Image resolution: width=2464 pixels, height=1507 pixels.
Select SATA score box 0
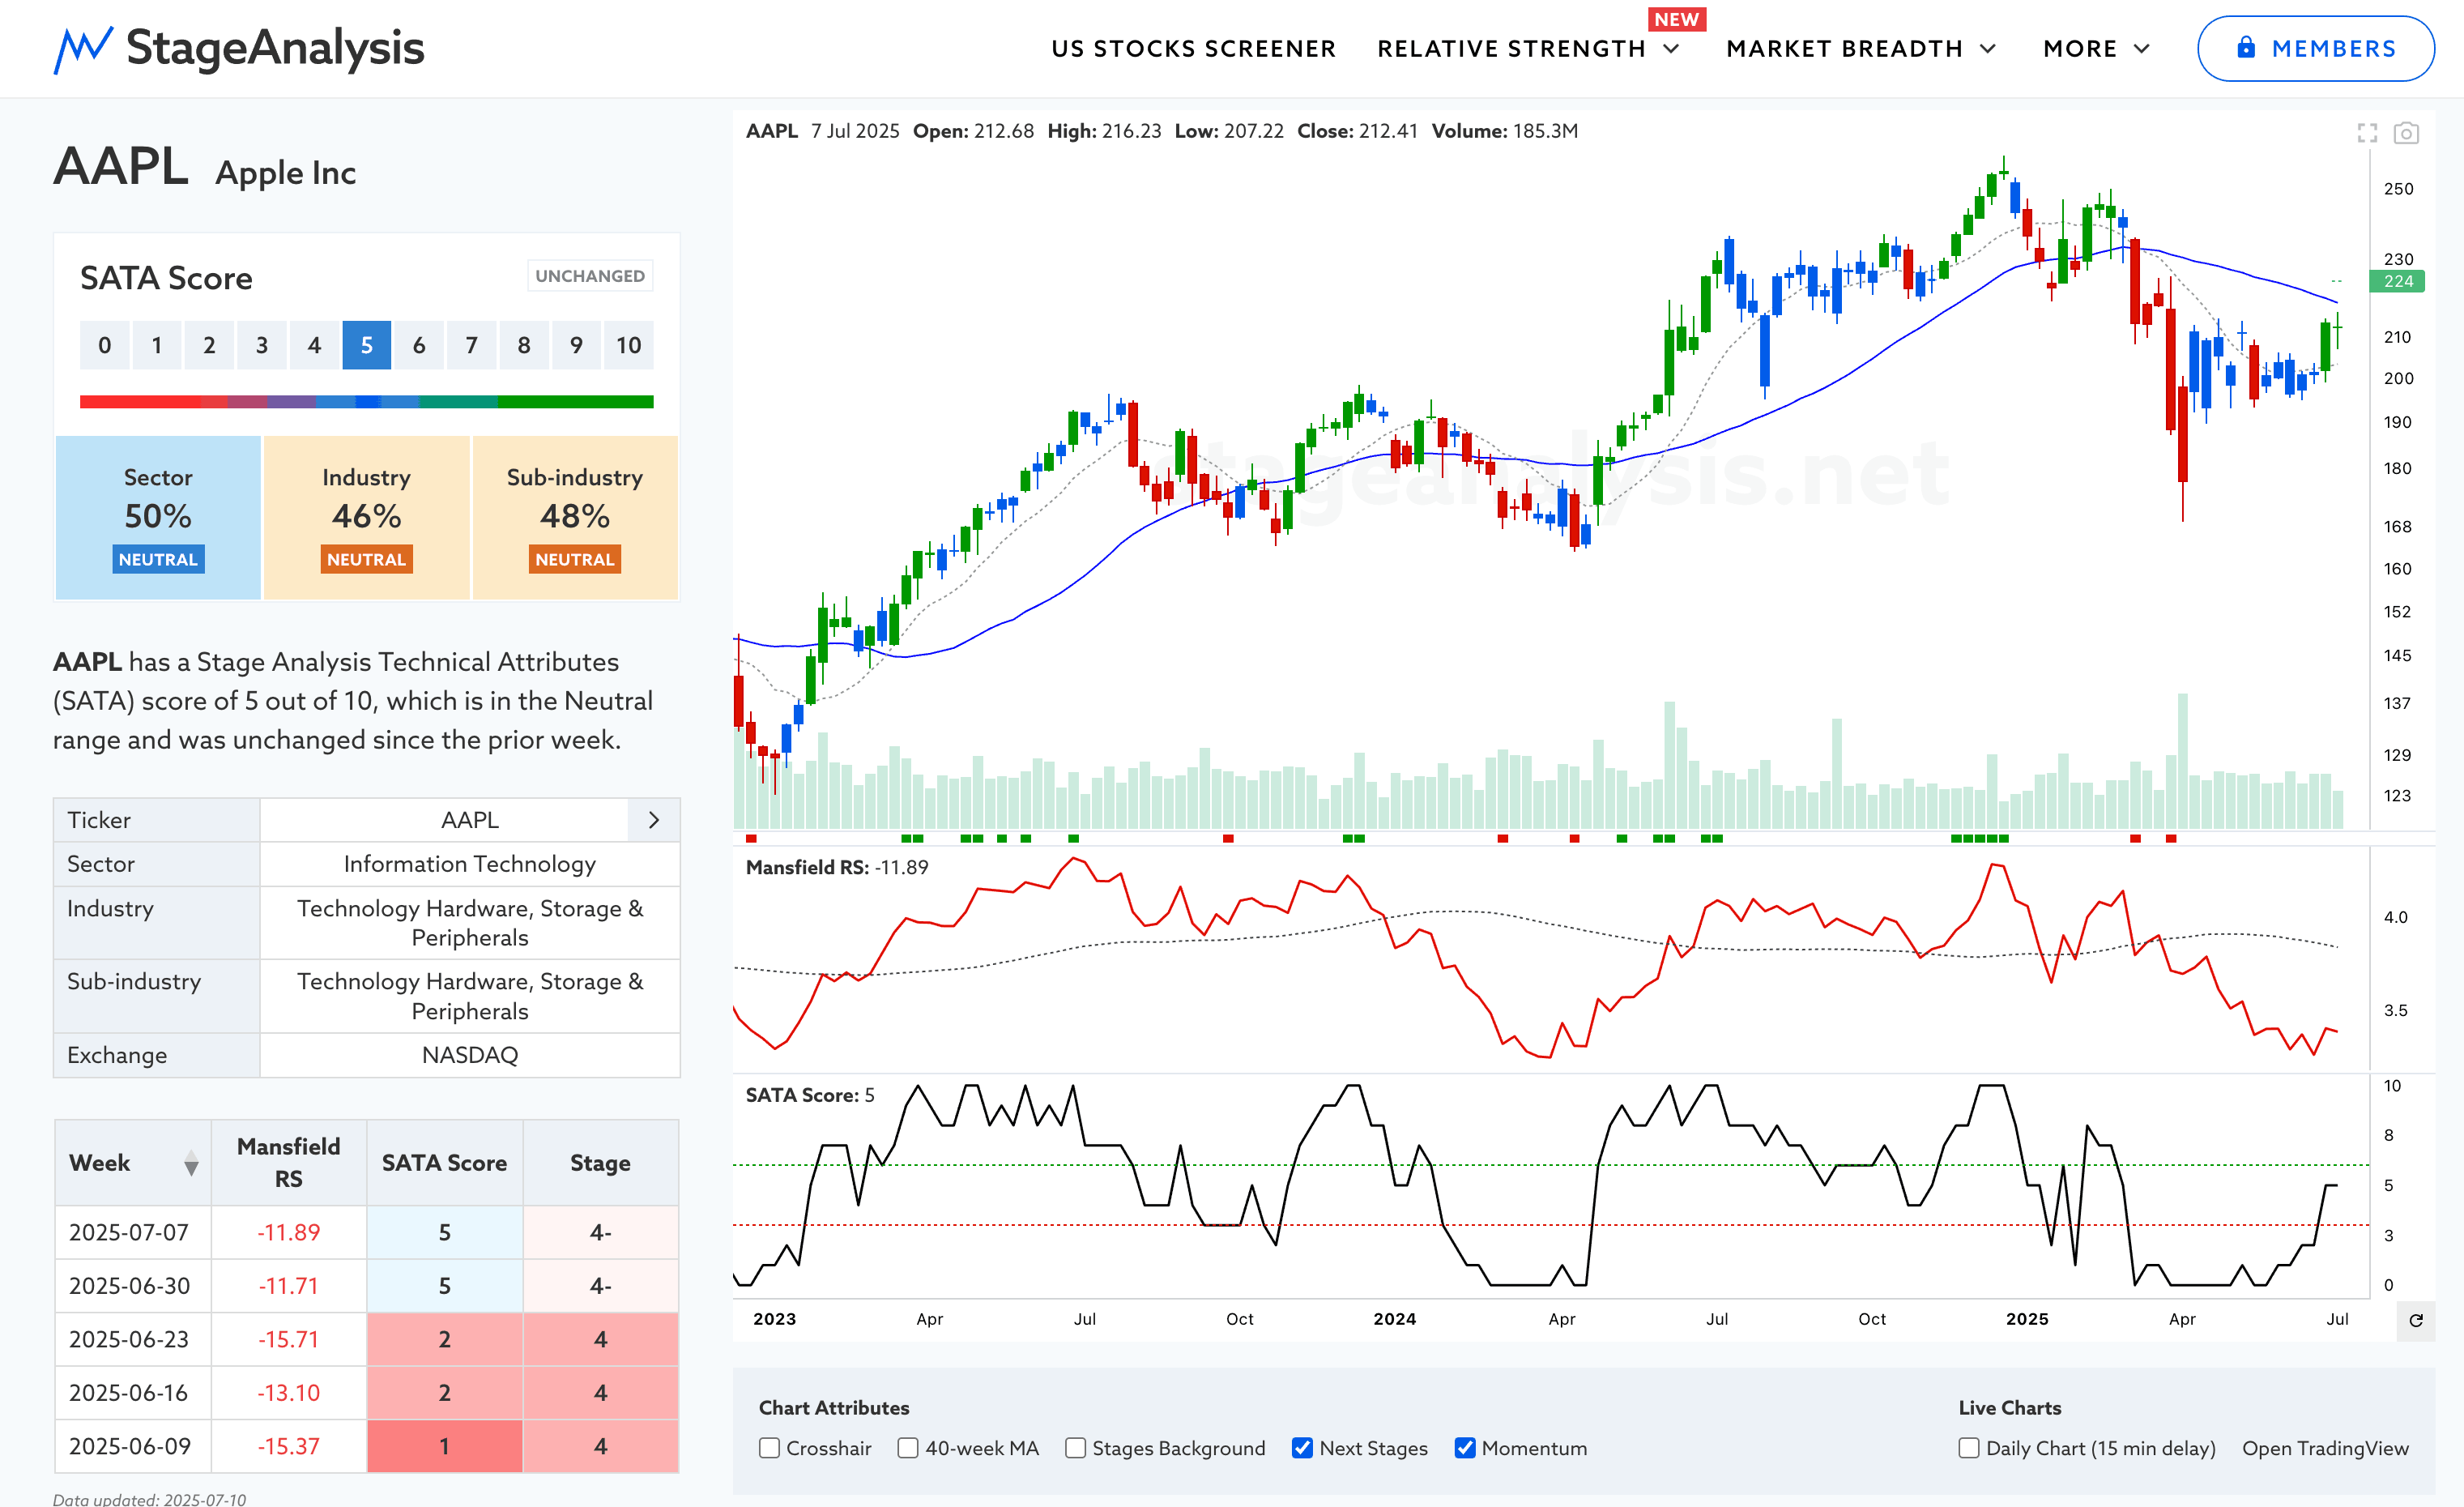(104, 345)
